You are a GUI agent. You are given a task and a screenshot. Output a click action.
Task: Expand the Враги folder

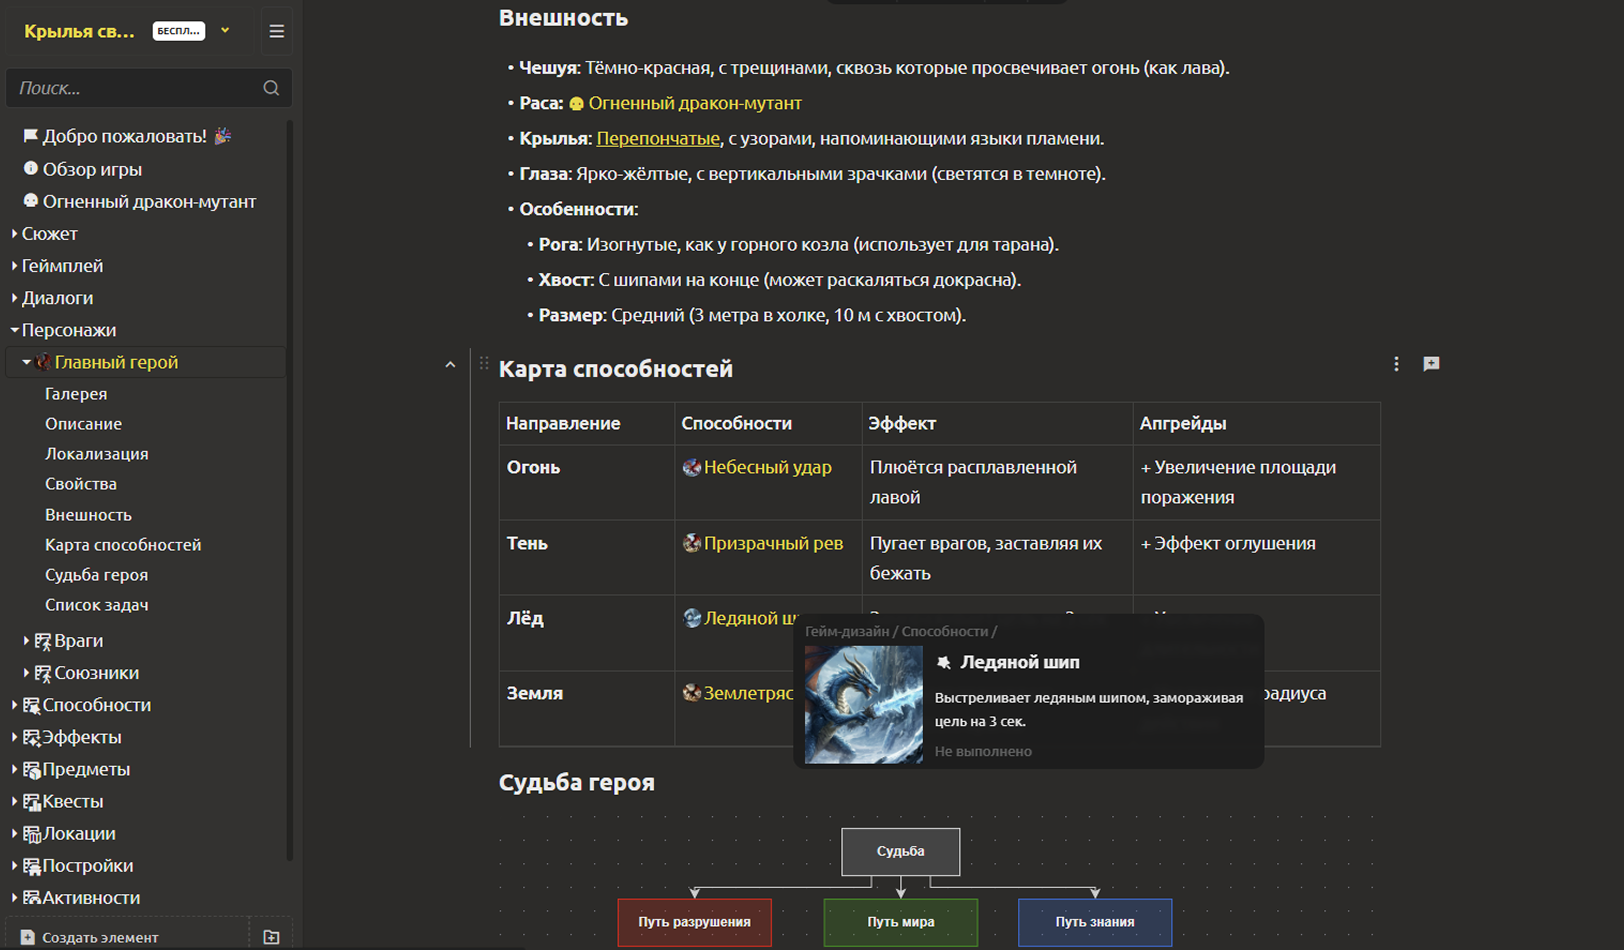26,641
